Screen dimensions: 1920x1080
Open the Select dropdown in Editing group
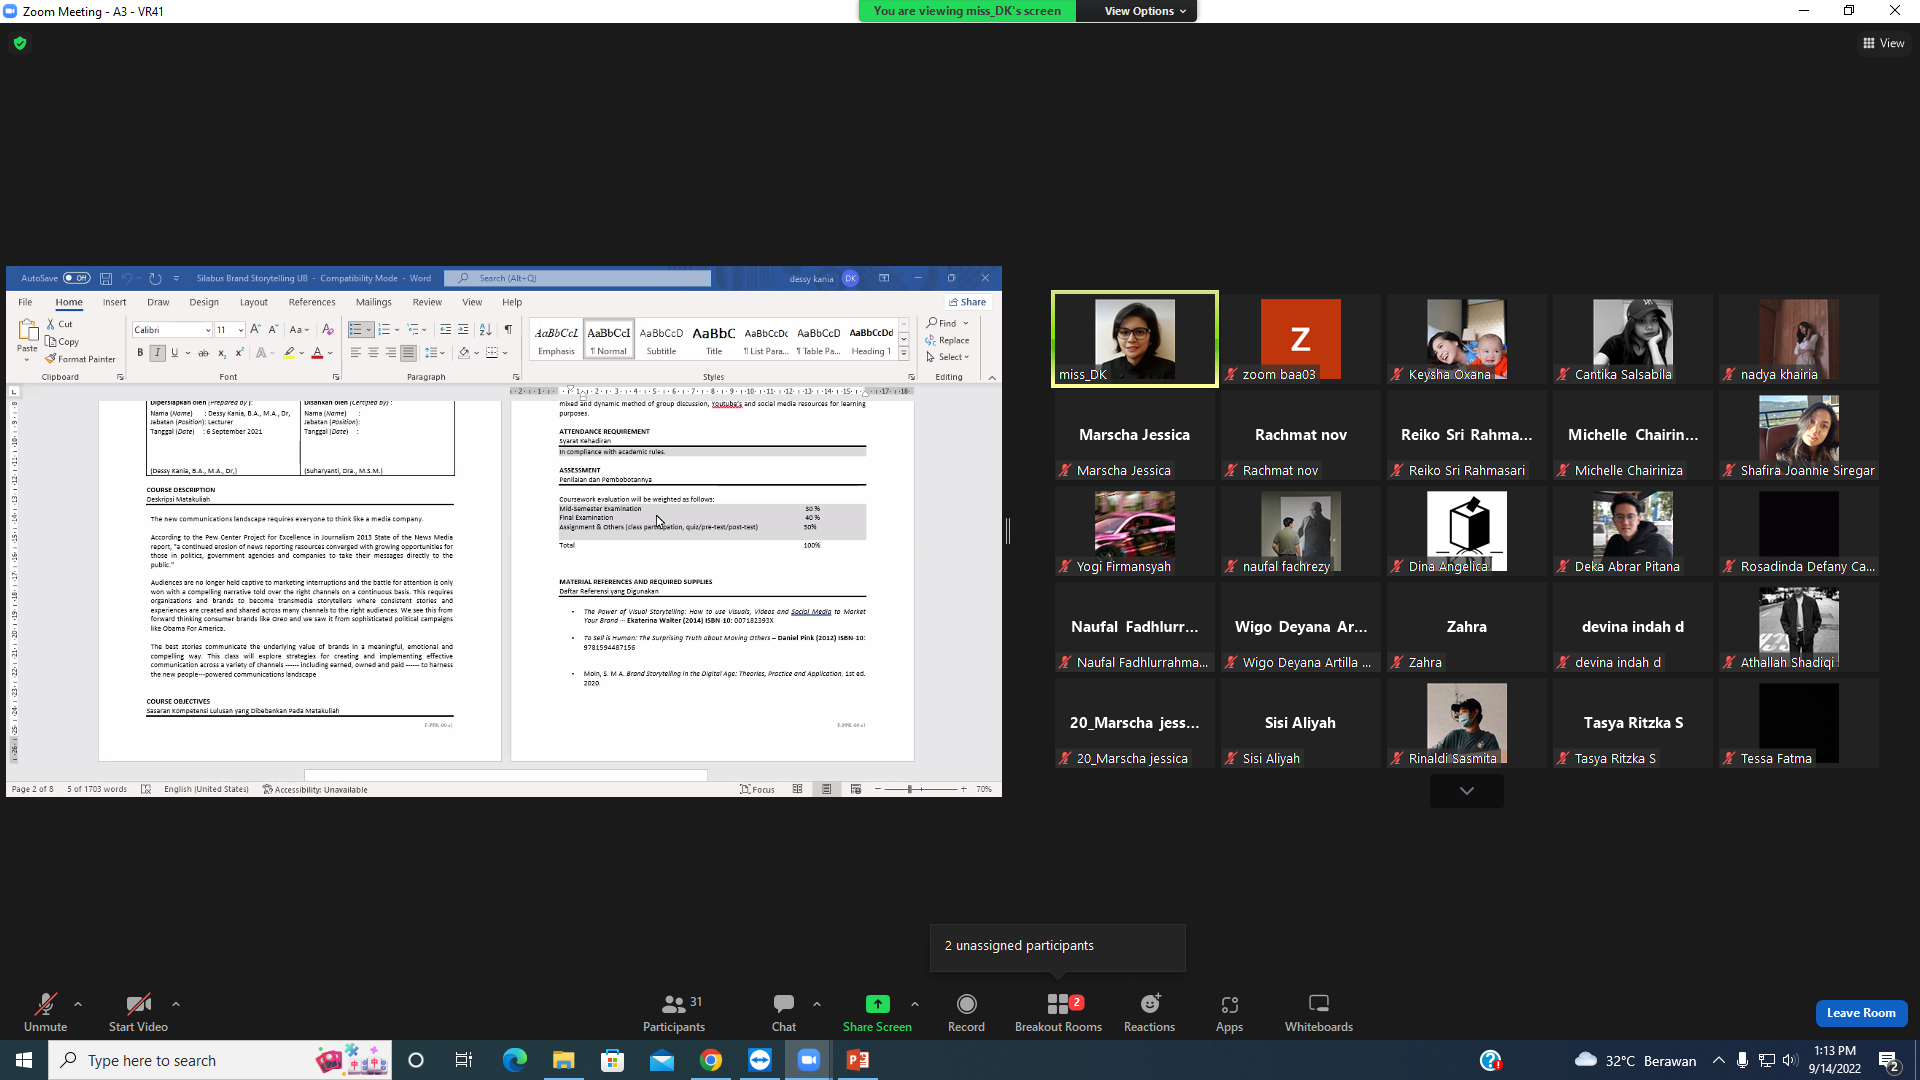947,357
